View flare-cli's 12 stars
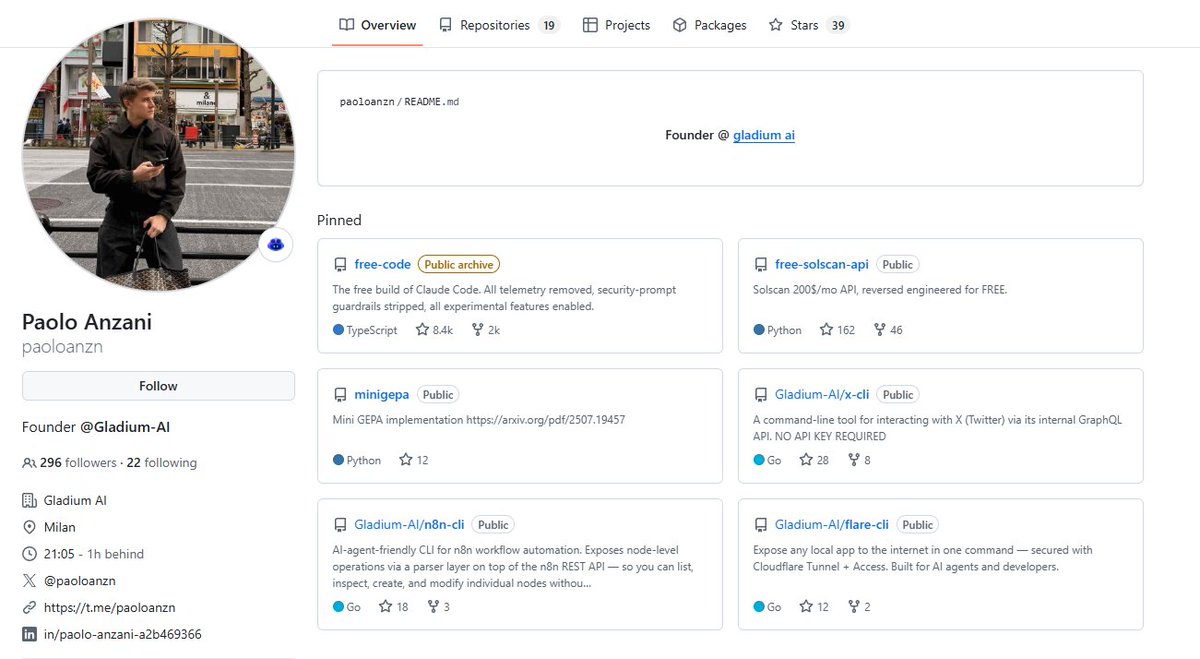 (x=813, y=606)
